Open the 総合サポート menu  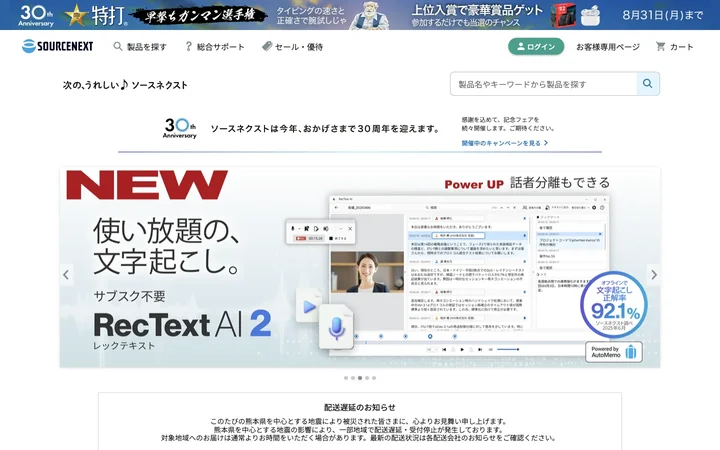click(214, 47)
